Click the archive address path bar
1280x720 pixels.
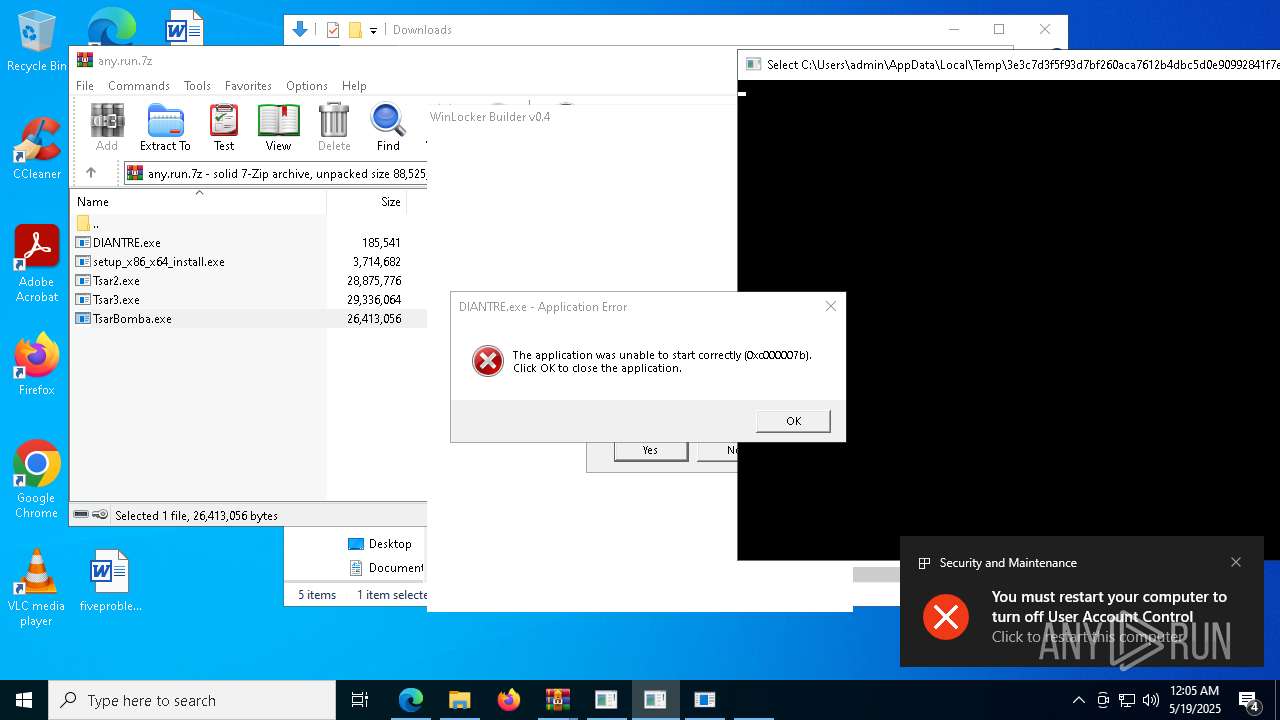(278, 173)
